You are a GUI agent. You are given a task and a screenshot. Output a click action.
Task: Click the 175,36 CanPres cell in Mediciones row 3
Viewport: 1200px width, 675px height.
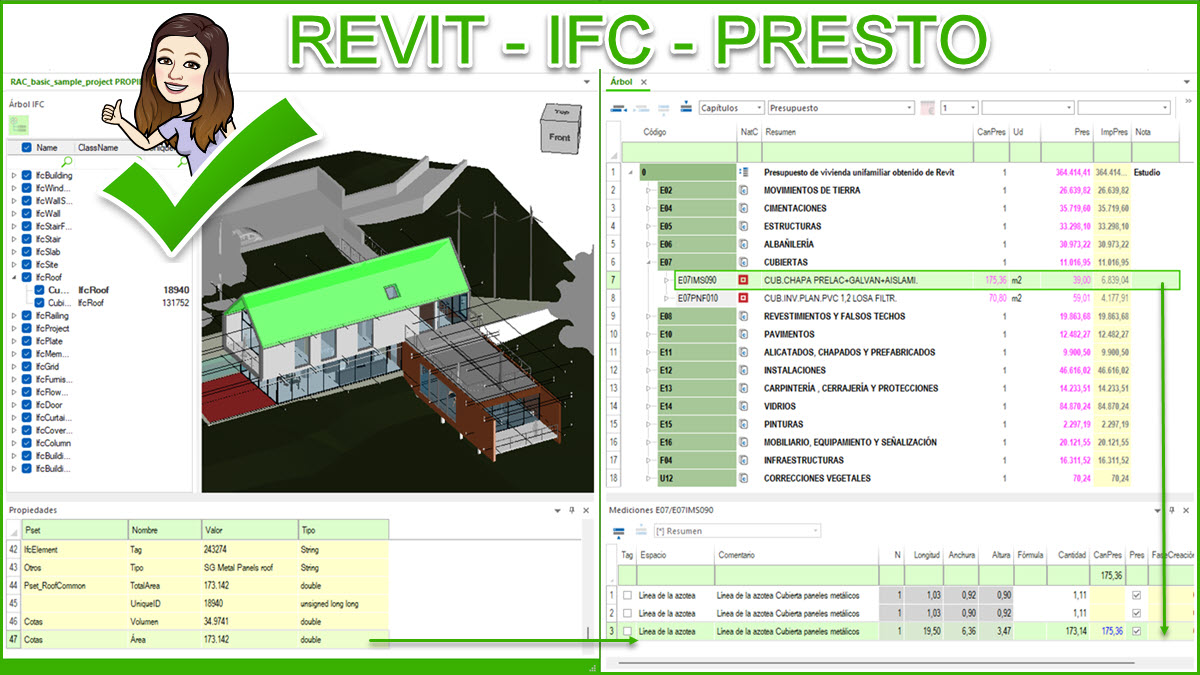(1109, 631)
